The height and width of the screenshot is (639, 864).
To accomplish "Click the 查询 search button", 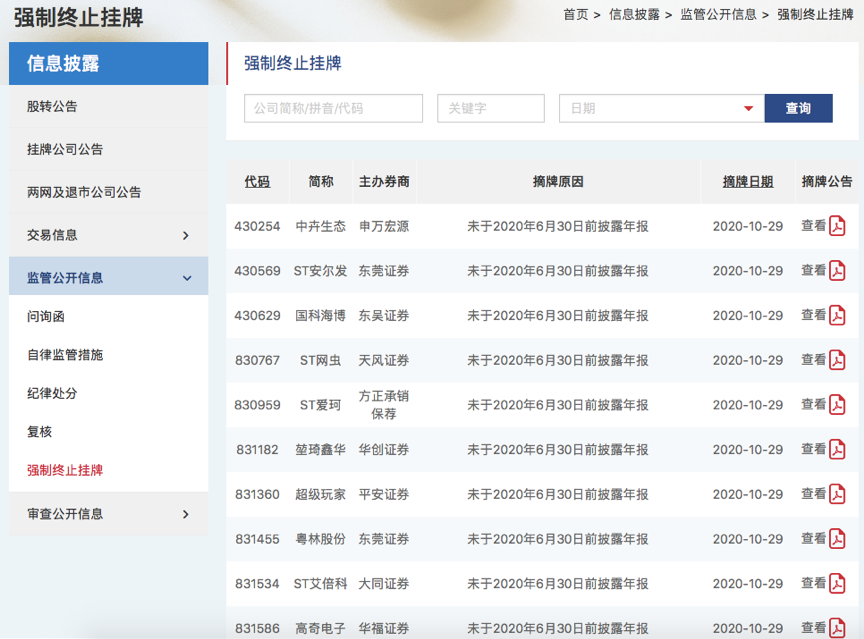I will [x=798, y=109].
